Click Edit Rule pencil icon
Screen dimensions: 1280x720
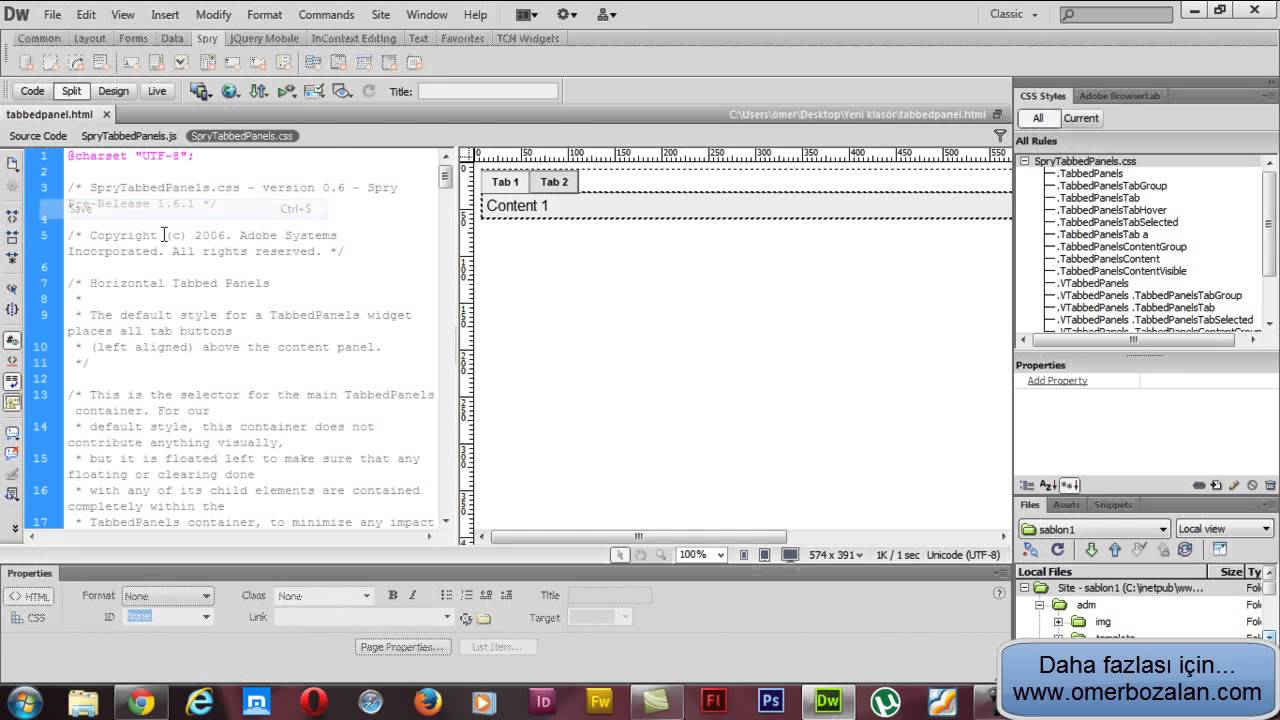[x=1234, y=485]
